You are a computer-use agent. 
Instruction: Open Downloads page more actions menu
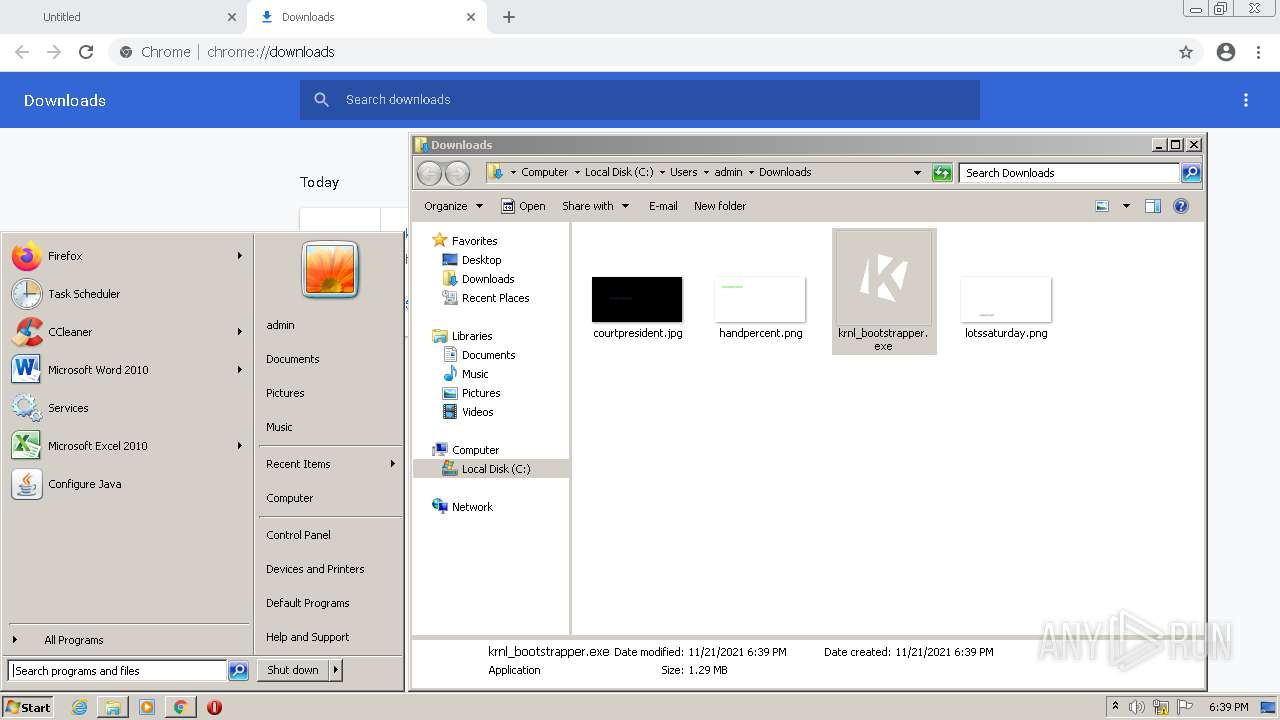coord(1246,100)
